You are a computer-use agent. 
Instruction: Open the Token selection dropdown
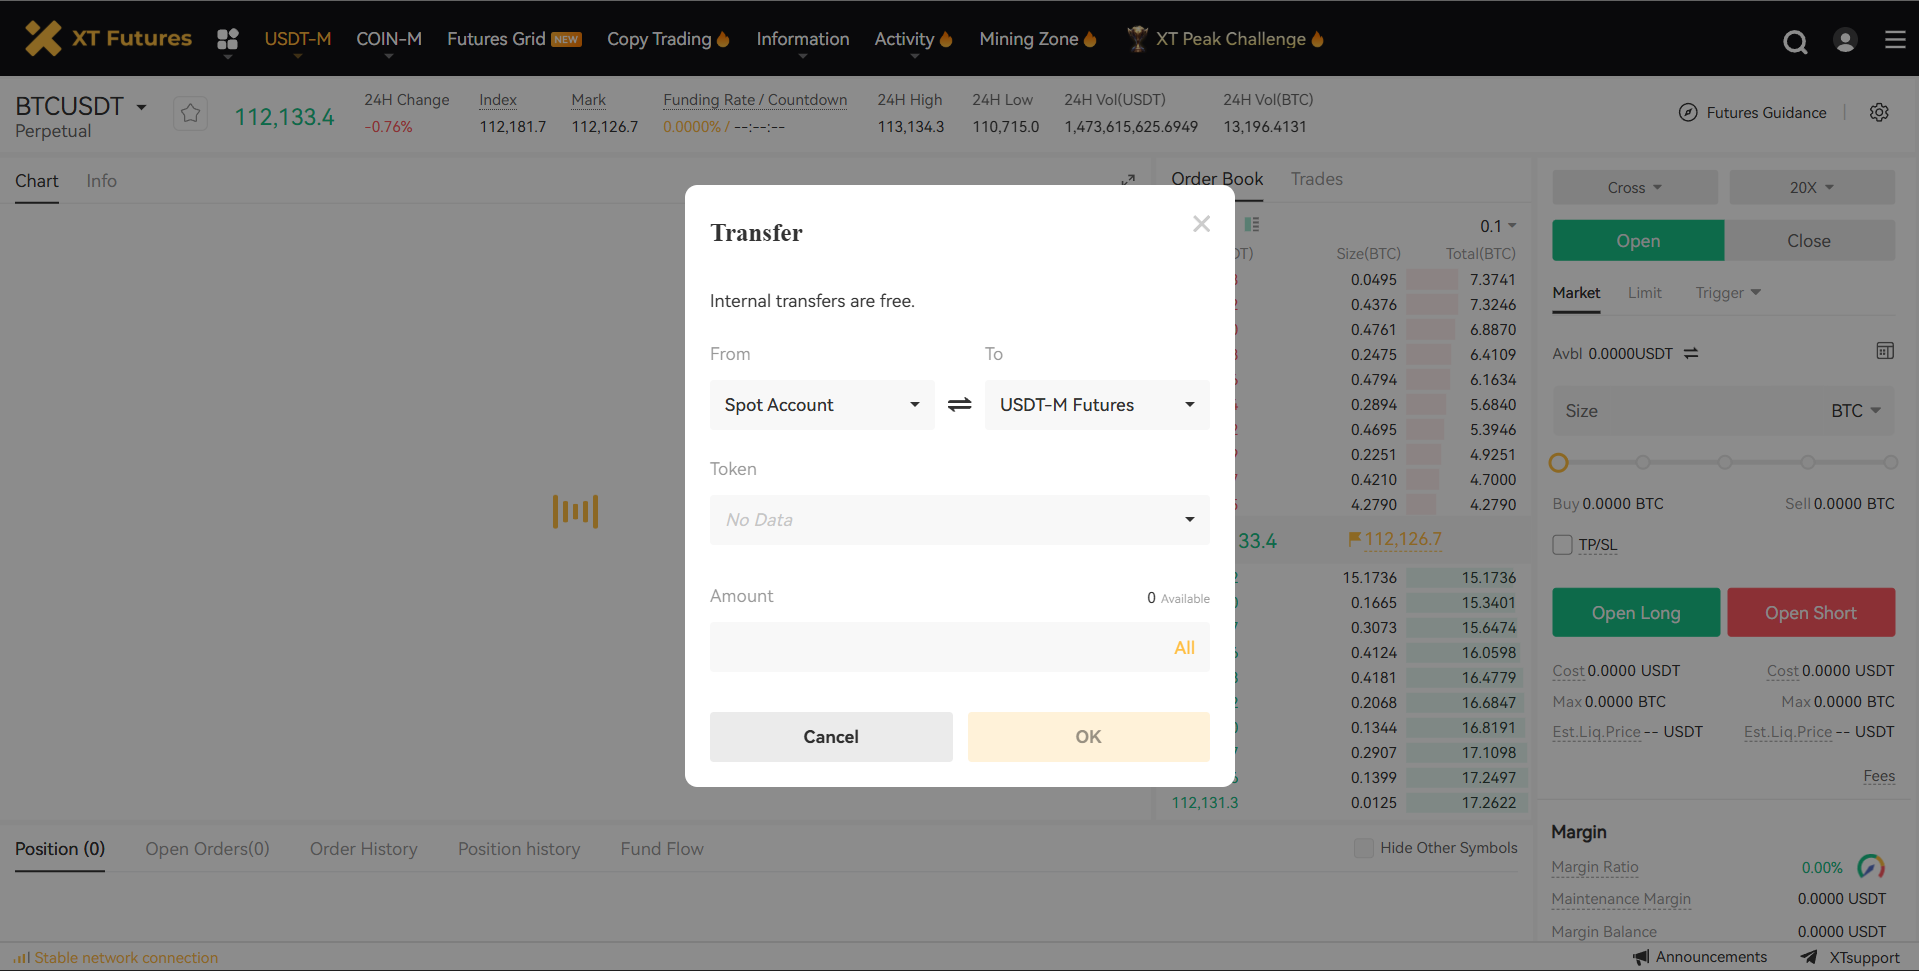(x=959, y=520)
